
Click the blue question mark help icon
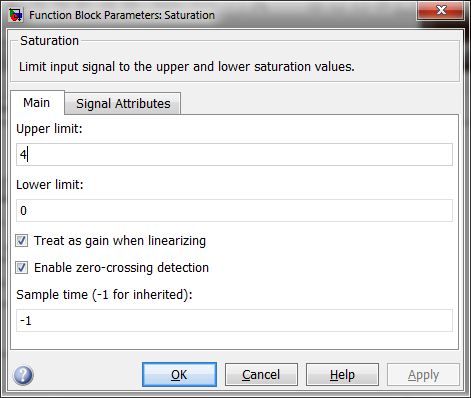pos(23,375)
